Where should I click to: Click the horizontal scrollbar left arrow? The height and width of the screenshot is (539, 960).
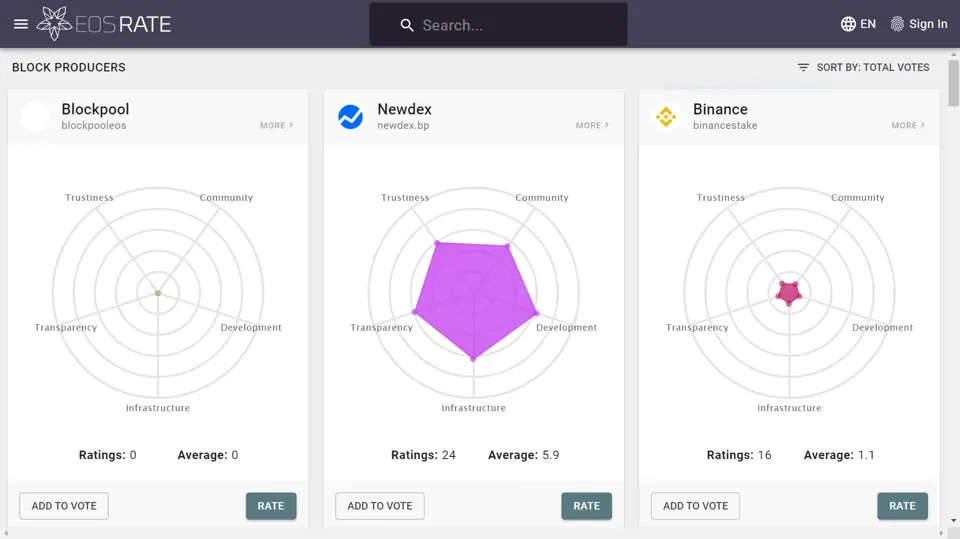pos(6,533)
